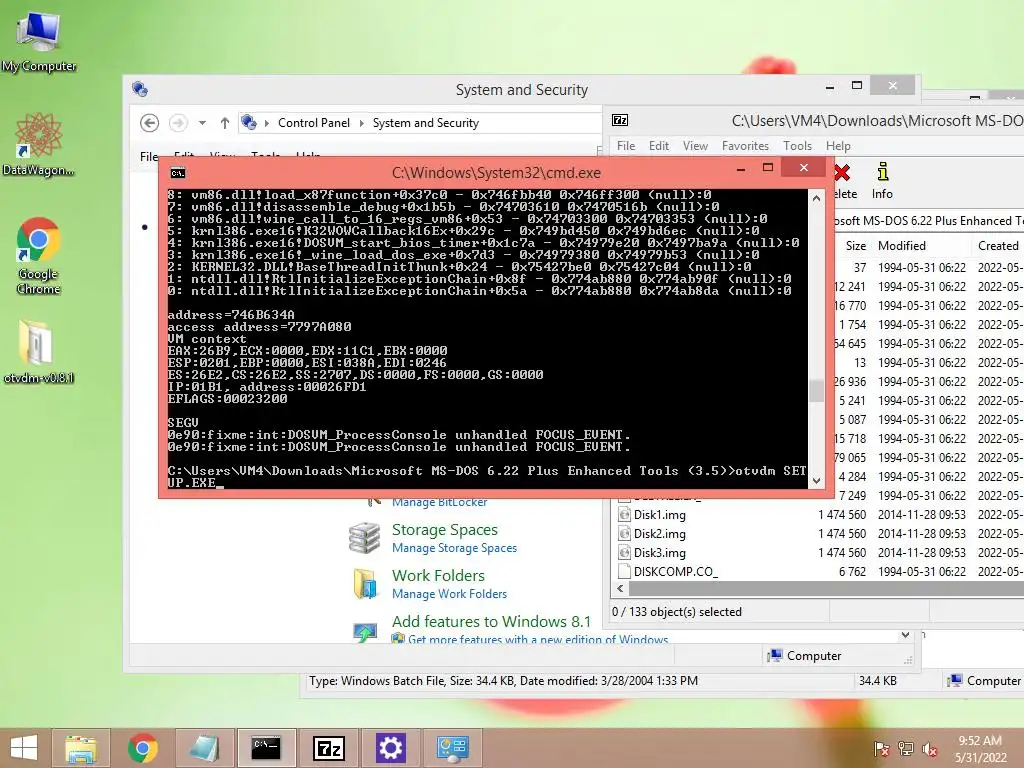Open the View menu in 7-Zip

click(x=695, y=146)
